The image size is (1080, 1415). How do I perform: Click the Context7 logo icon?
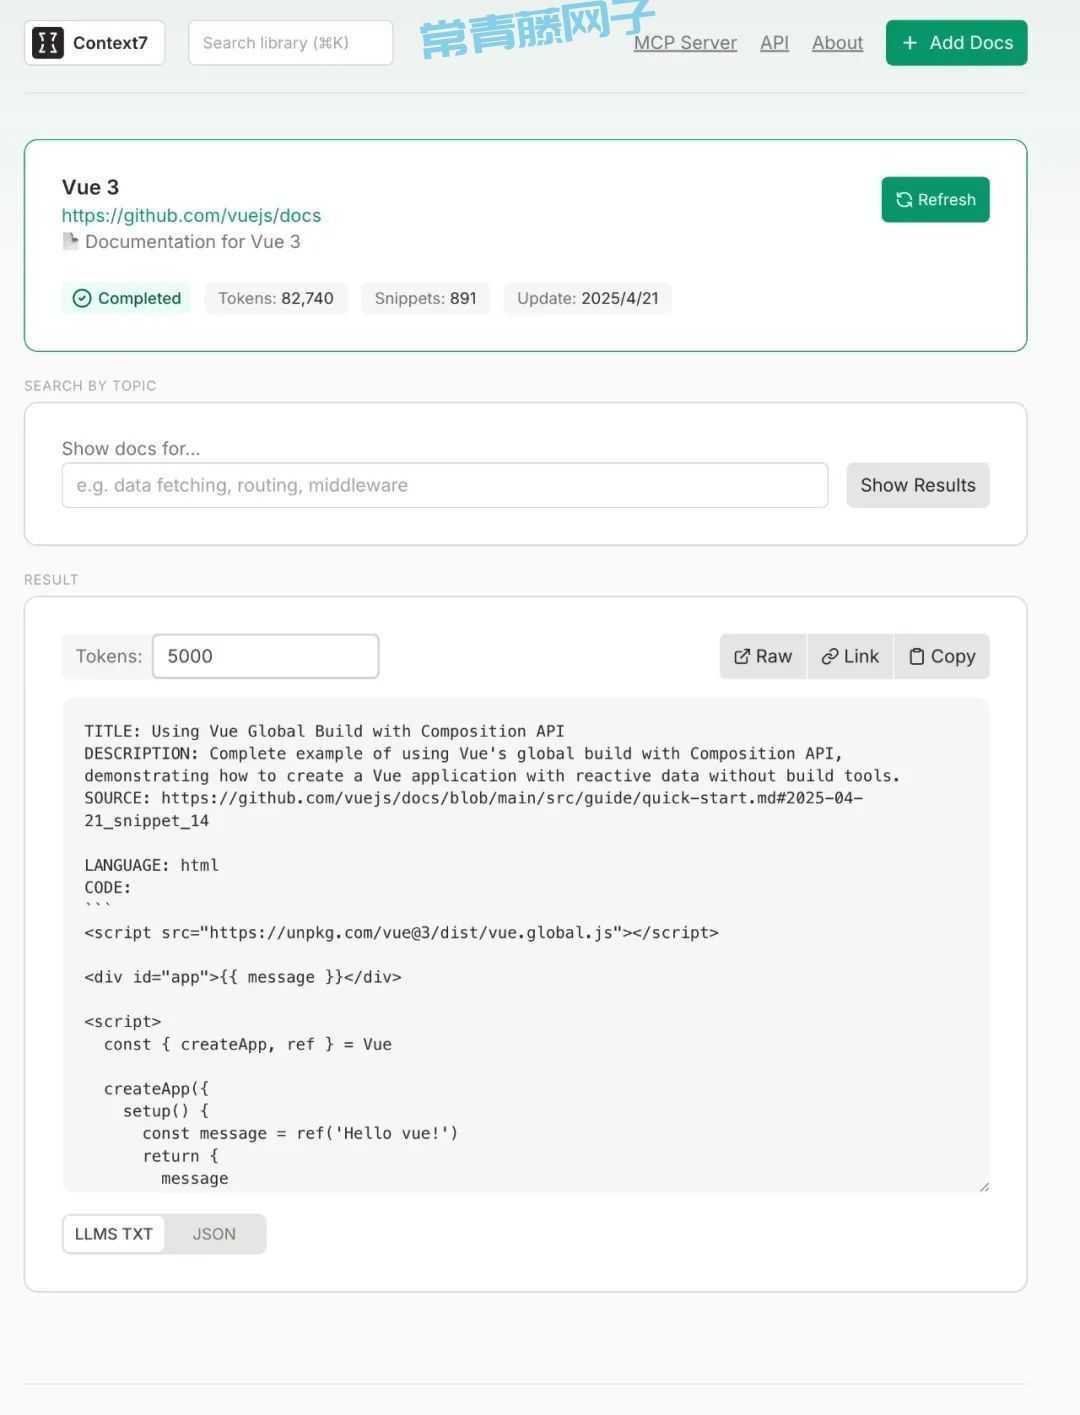[47, 43]
